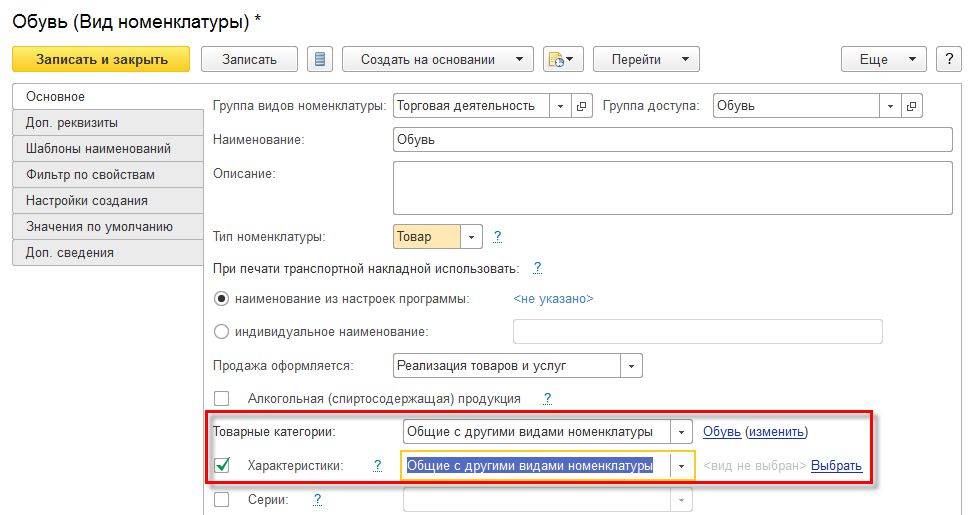Open the Еще menu button
Screen dimensions: 979x515
883,59
